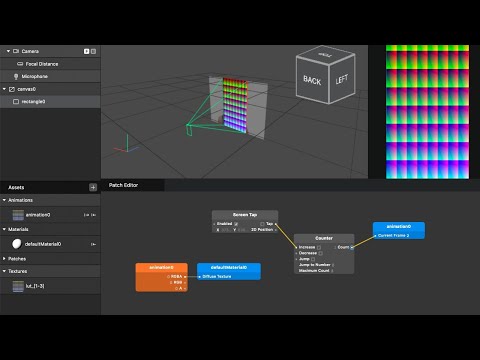The height and width of the screenshot is (360, 480).
Task: Collapse the Animations asset group
Action: (x=4, y=200)
